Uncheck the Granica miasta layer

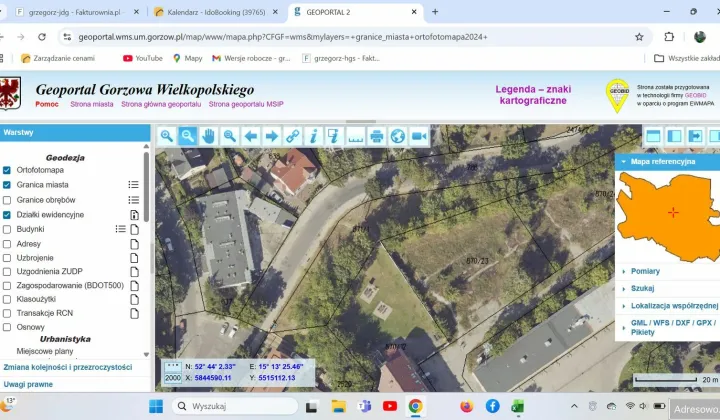point(7,185)
